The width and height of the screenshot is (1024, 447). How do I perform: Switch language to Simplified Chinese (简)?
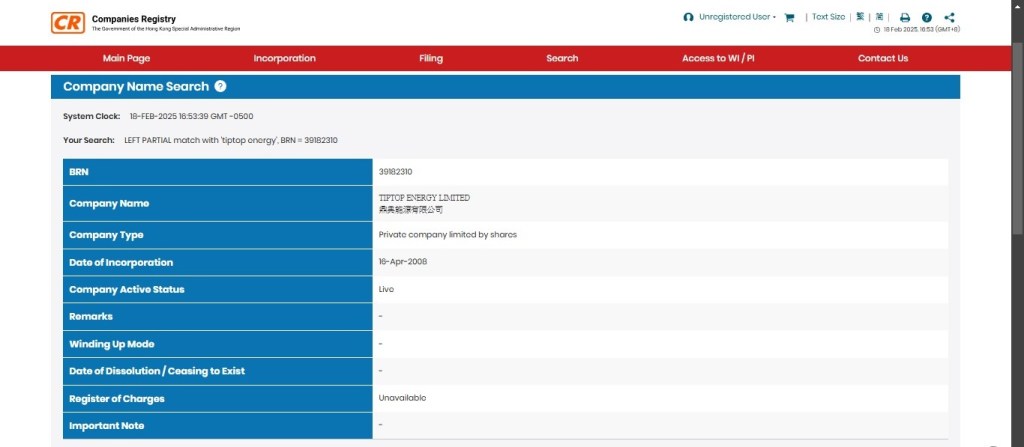(879, 17)
